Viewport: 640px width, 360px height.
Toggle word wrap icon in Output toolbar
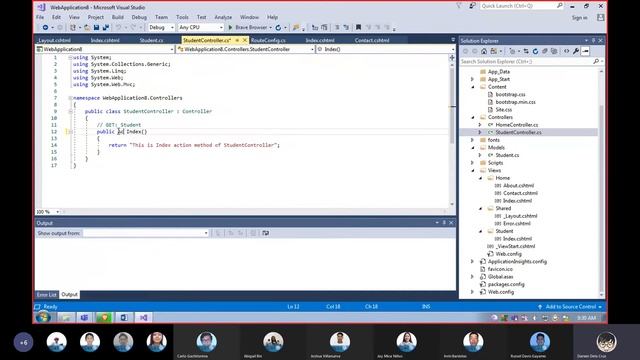click(266, 233)
